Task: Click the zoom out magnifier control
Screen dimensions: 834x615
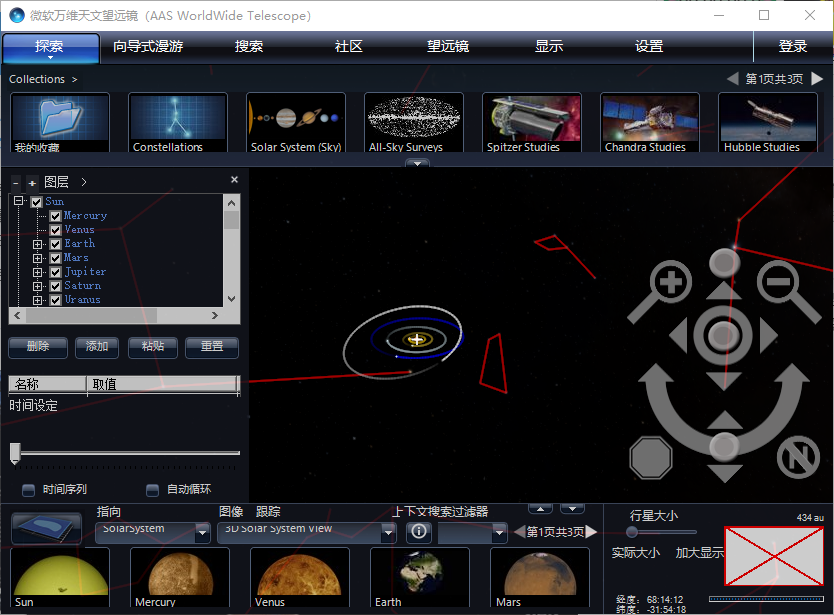Action: [x=787, y=290]
